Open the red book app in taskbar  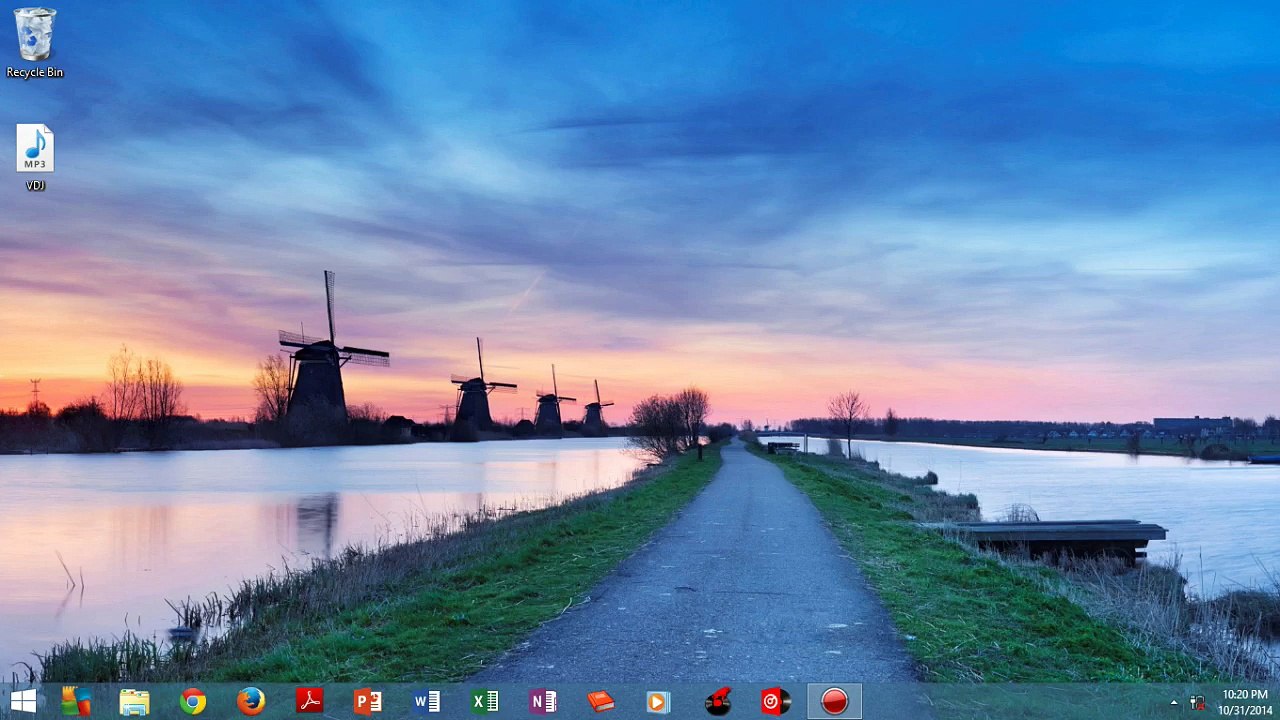600,702
